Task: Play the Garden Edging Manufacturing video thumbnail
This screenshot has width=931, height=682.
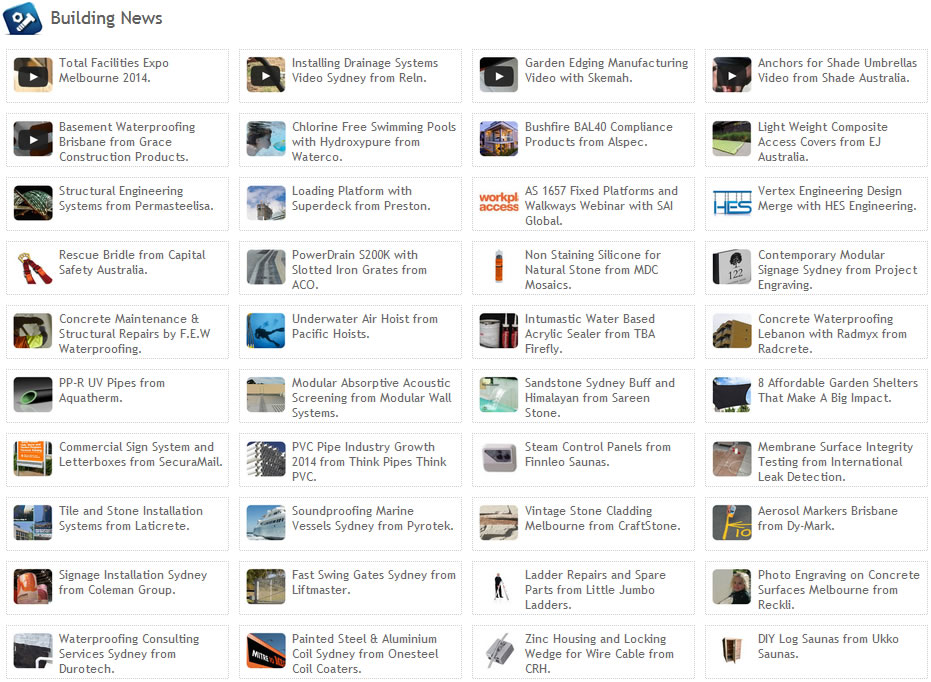Action: tap(499, 75)
